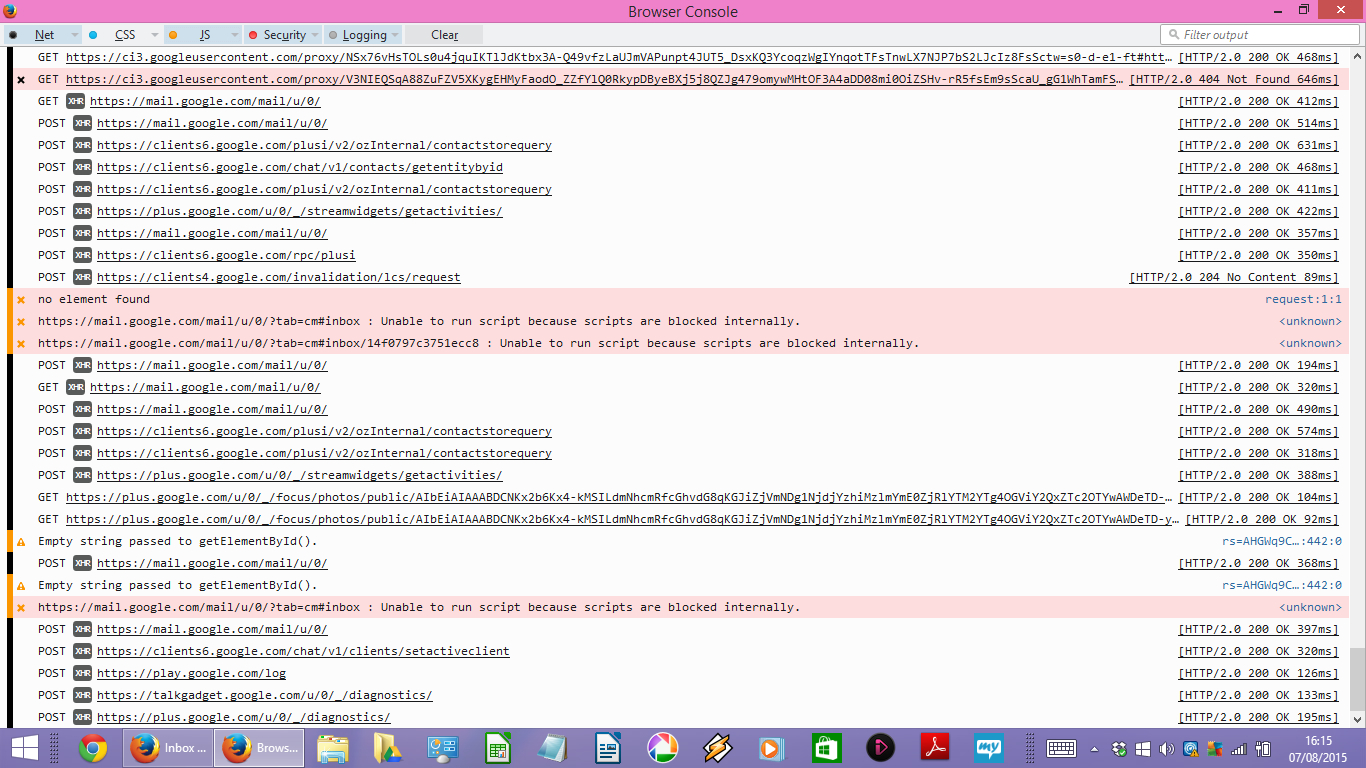Image resolution: width=1366 pixels, height=768 pixels.
Task: Click the XHR badge on the play.google.com/log row
Action: [x=83, y=673]
